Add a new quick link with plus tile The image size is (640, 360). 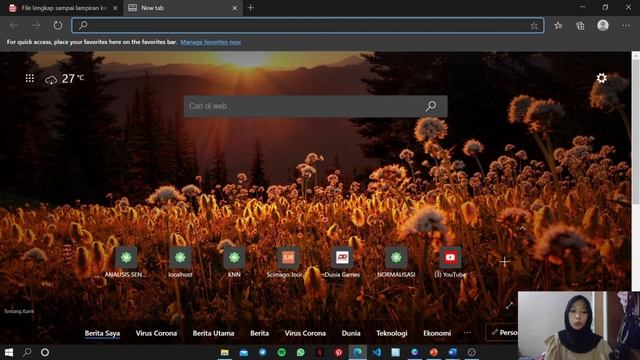[504, 262]
